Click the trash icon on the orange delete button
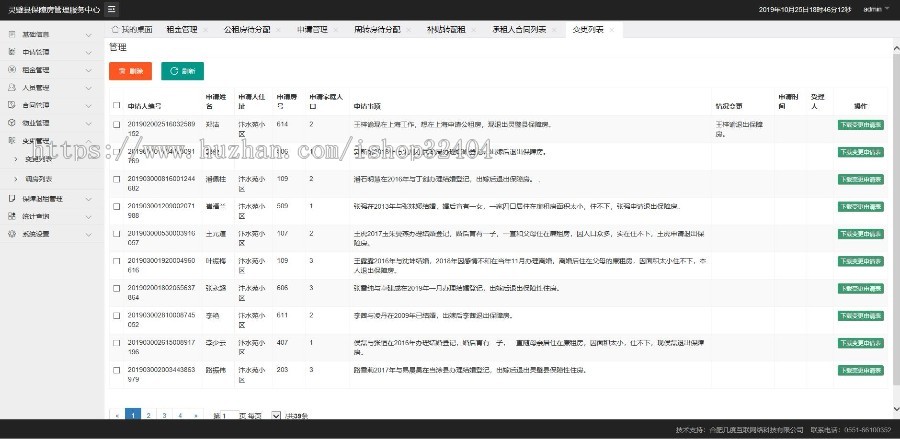This screenshot has width=900, height=439. click(122, 71)
